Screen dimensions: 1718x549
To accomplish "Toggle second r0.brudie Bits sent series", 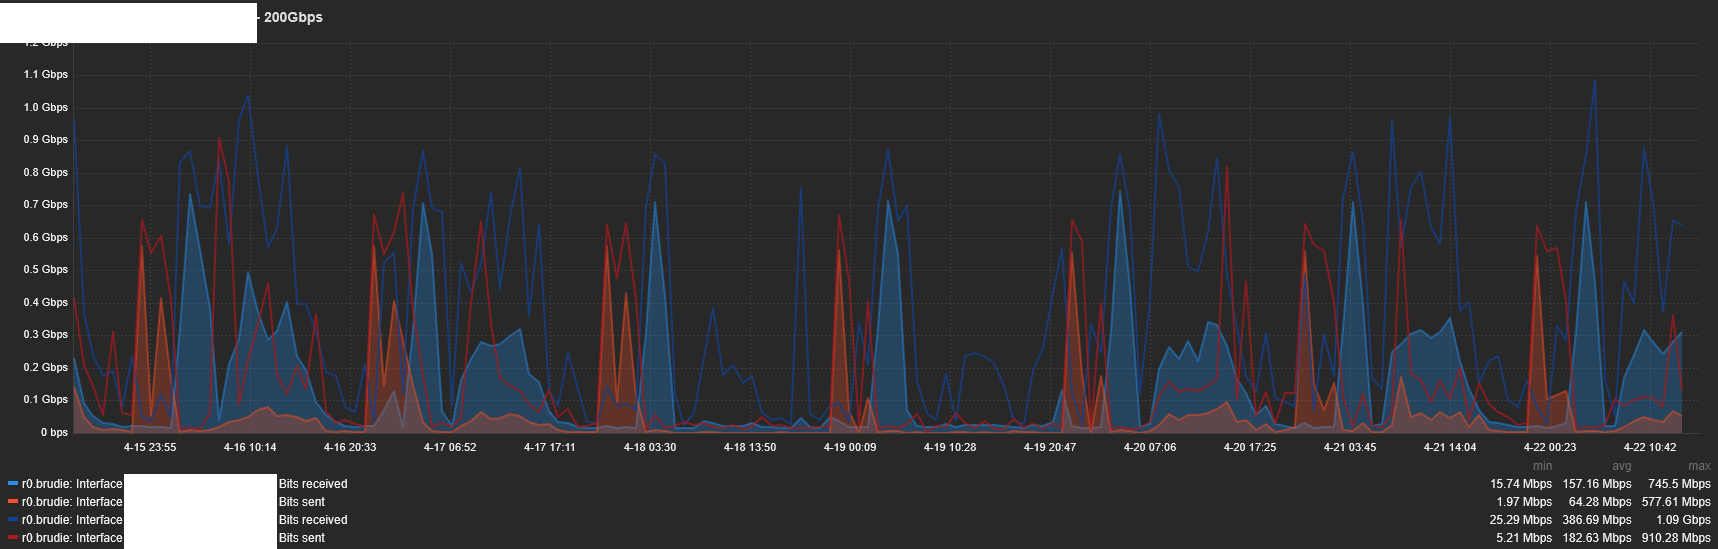I will 72,538.
